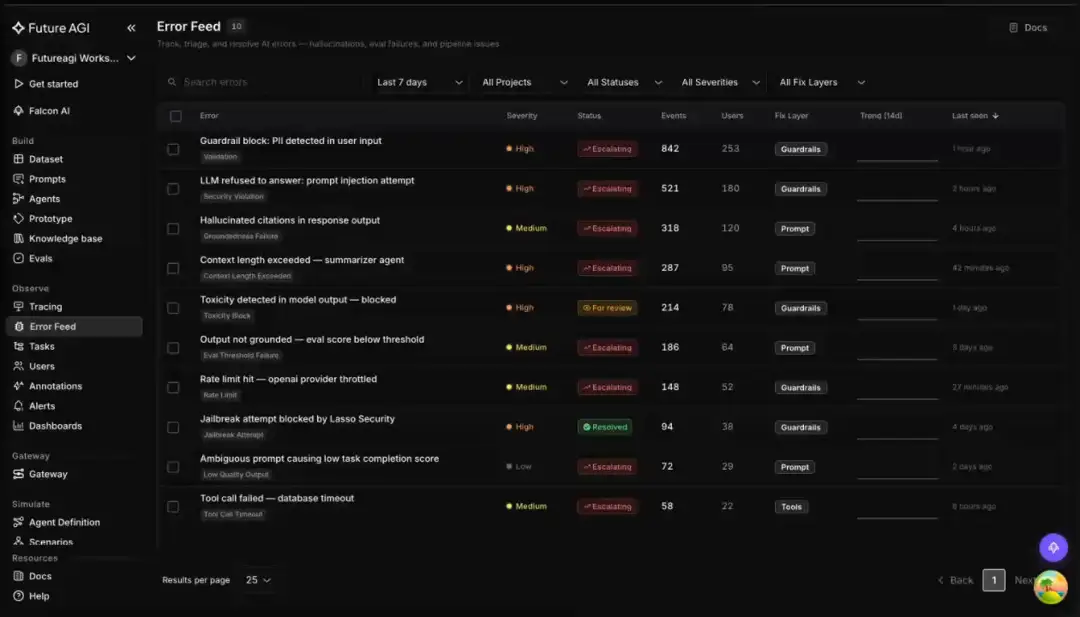Open the purple floating assistant button

(x=1053, y=548)
